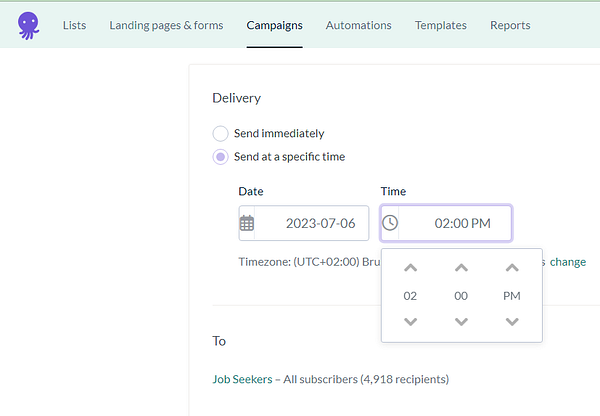
Task: Select Send at a specific time
Action: (x=221, y=157)
